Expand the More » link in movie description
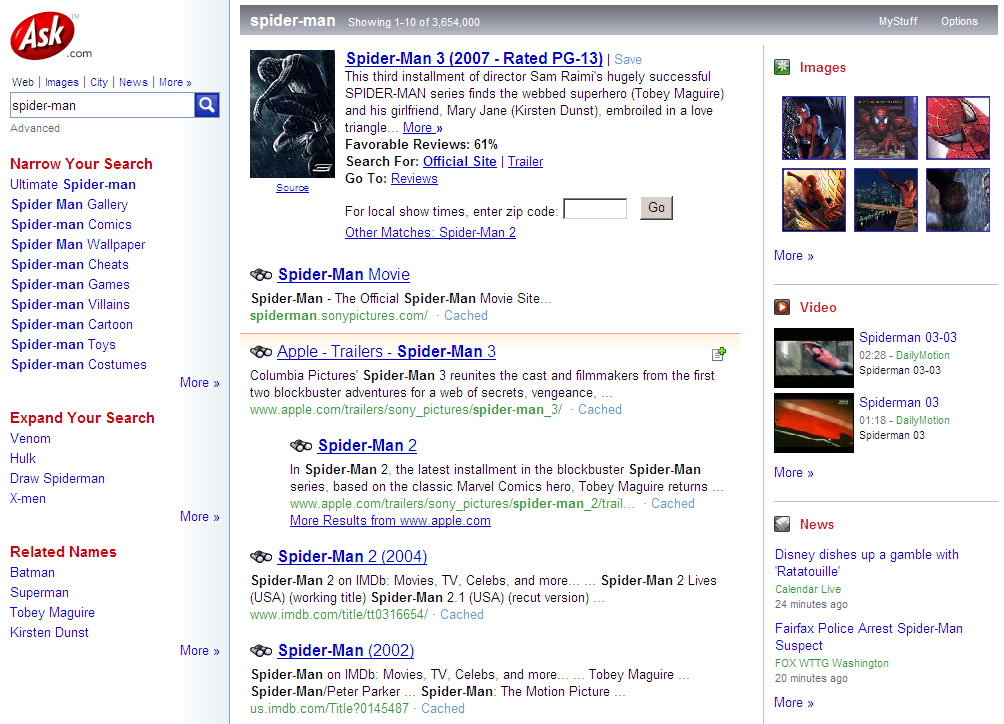This screenshot has height=724, width=1004. (x=423, y=127)
